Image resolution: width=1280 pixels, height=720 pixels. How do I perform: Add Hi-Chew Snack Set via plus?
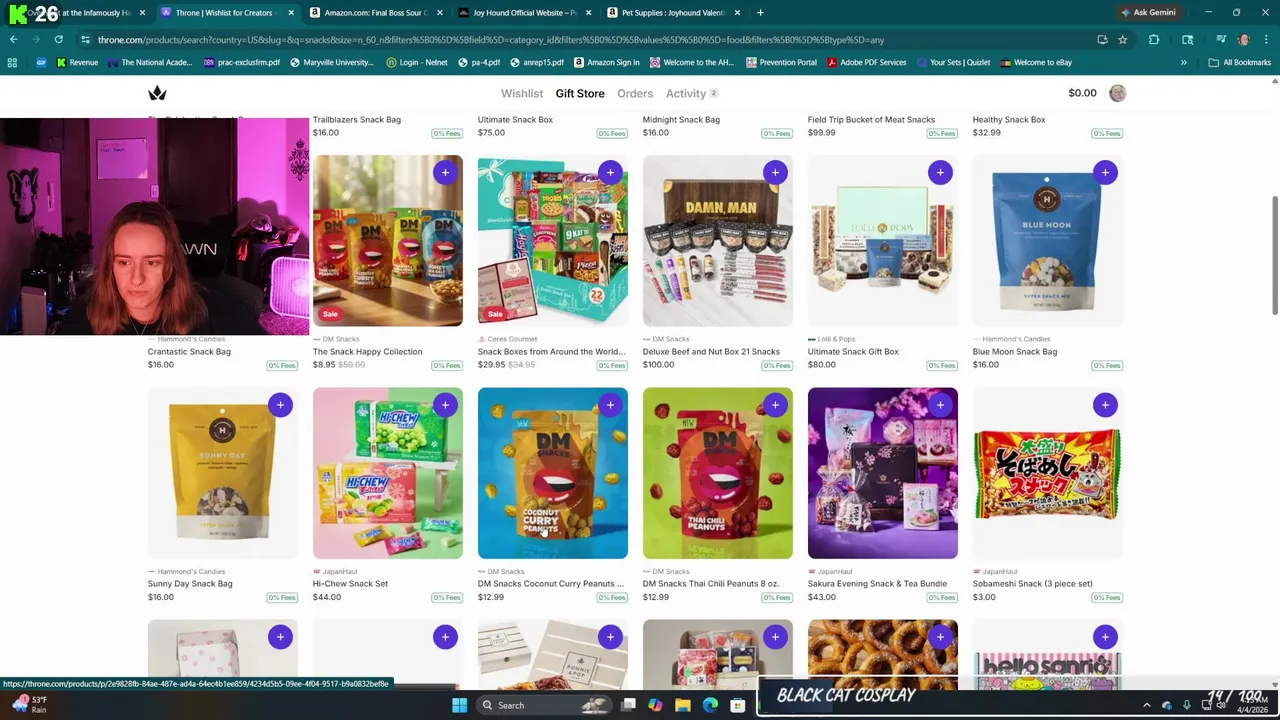445,405
